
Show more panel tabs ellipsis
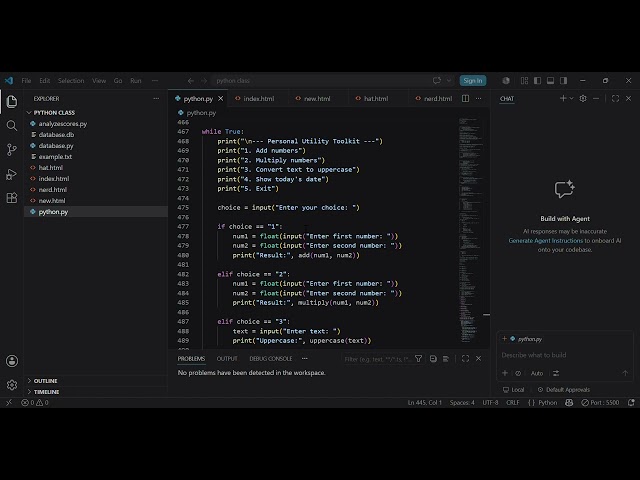point(304,359)
